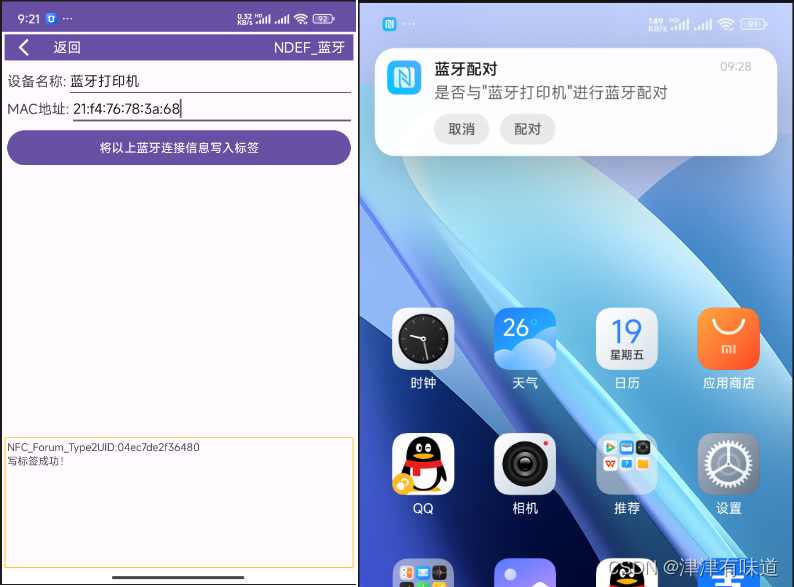The width and height of the screenshot is (794, 587).
Task: Tap the WiFi icon on home screen status bar
Action: click(726, 24)
